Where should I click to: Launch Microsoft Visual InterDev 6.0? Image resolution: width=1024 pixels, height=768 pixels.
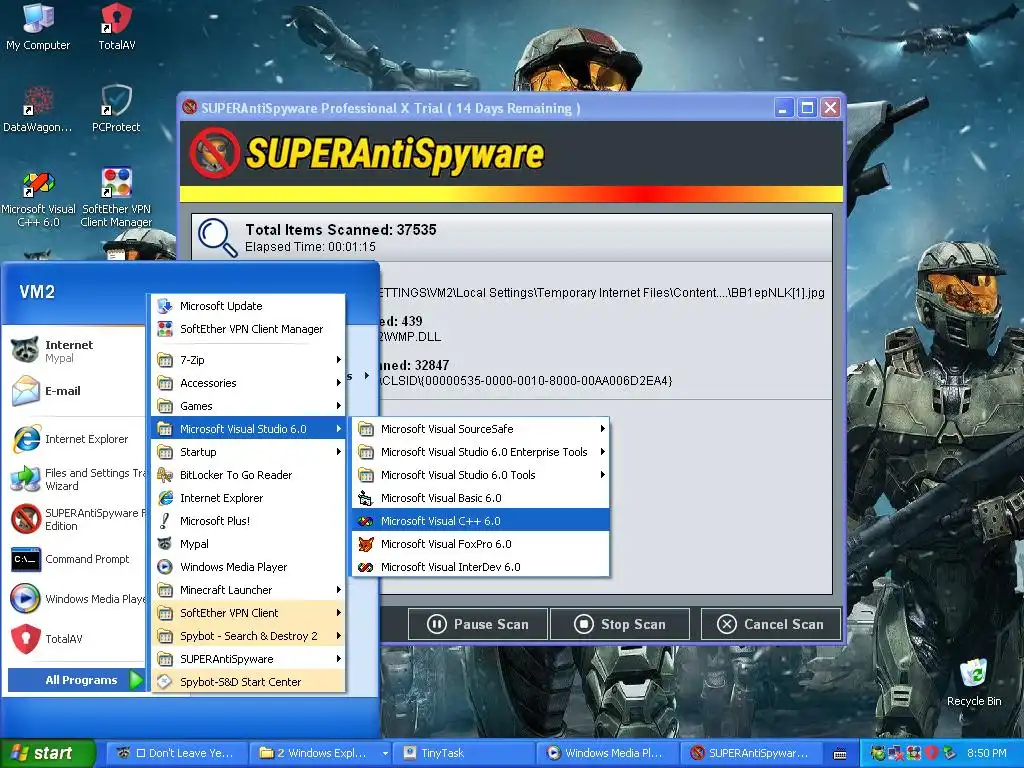[x=481, y=567]
